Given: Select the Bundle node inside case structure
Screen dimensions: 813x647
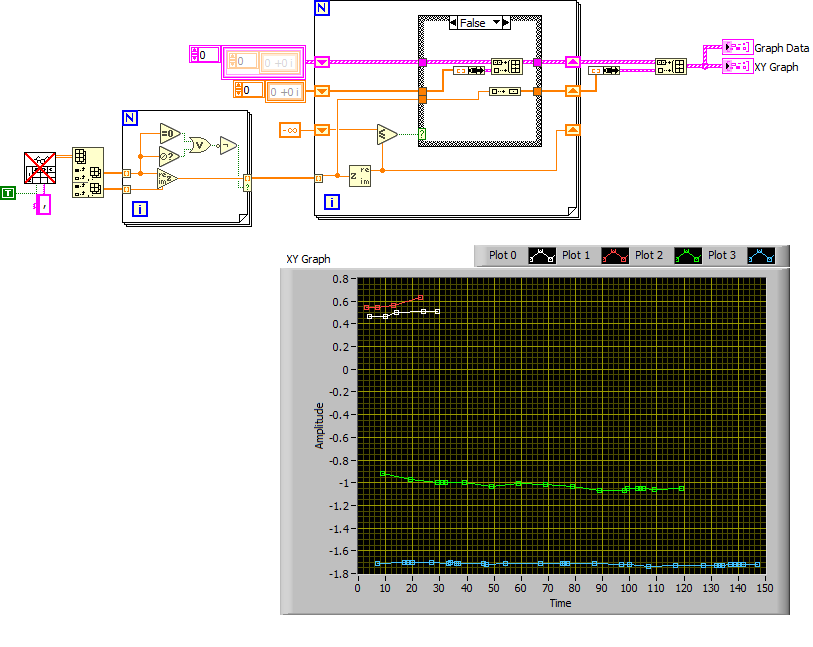Looking at the screenshot, I should click(469, 70).
